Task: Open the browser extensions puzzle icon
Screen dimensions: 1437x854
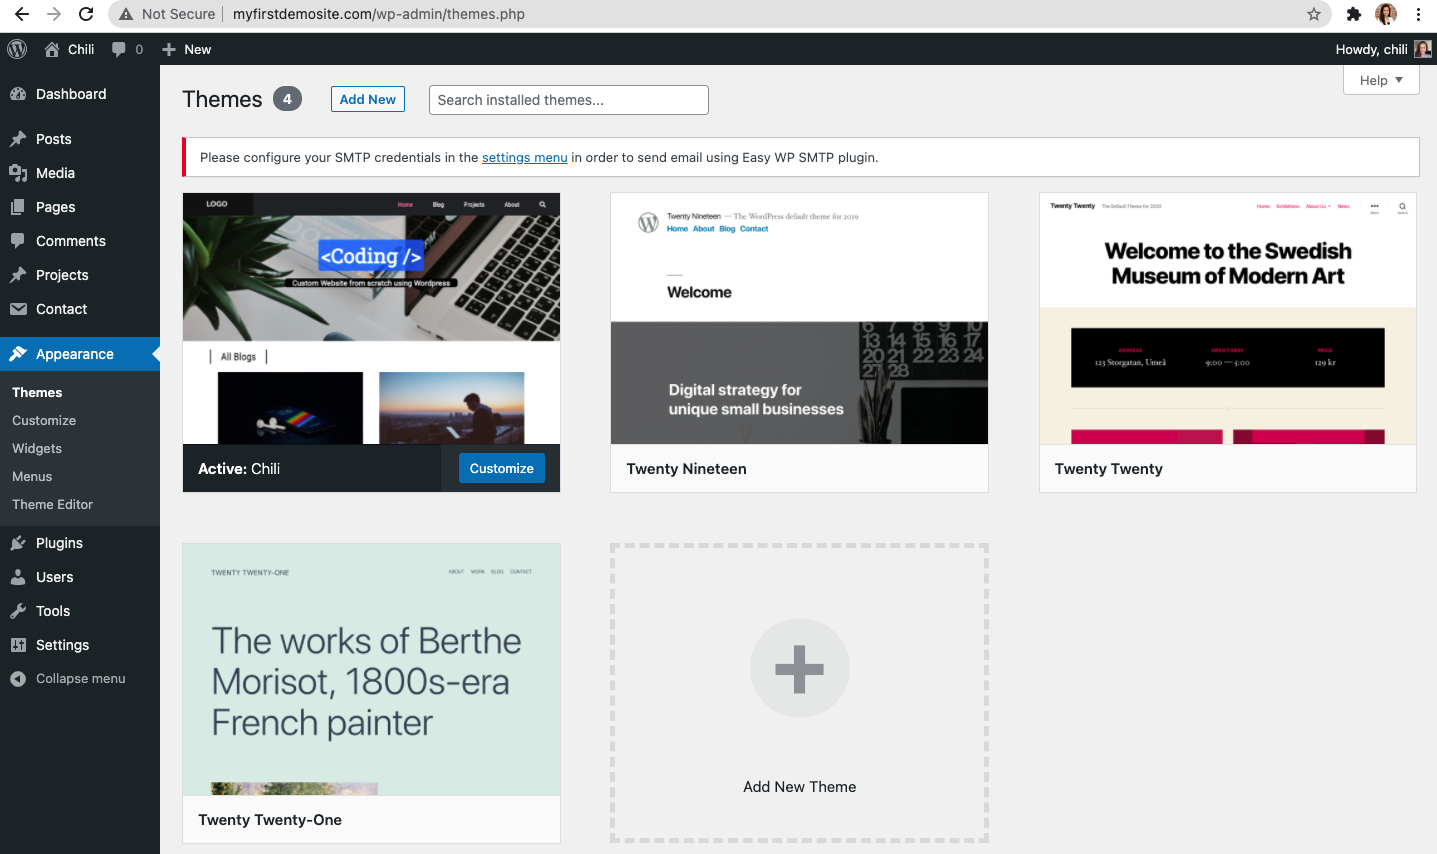Action: pyautogui.click(x=1354, y=14)
